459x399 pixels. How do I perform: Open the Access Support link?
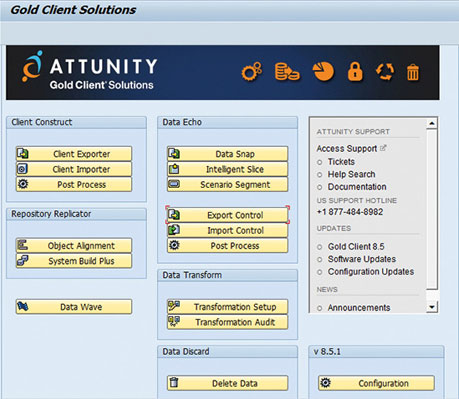[347, 148]
